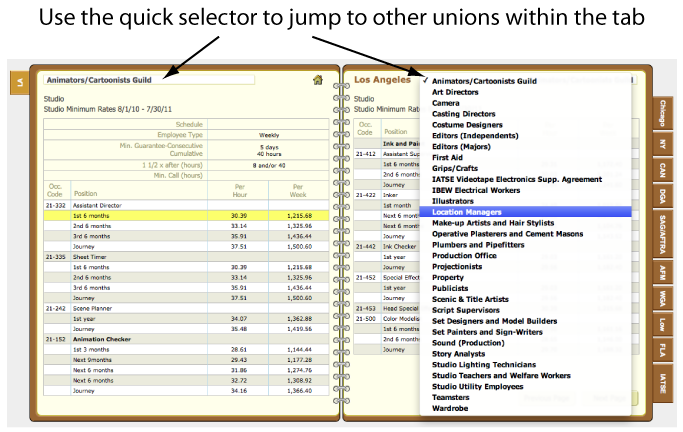
Task: Switch to the SAG/AFTRA tab
Action: pyautogui.click(x=663, y=234)
